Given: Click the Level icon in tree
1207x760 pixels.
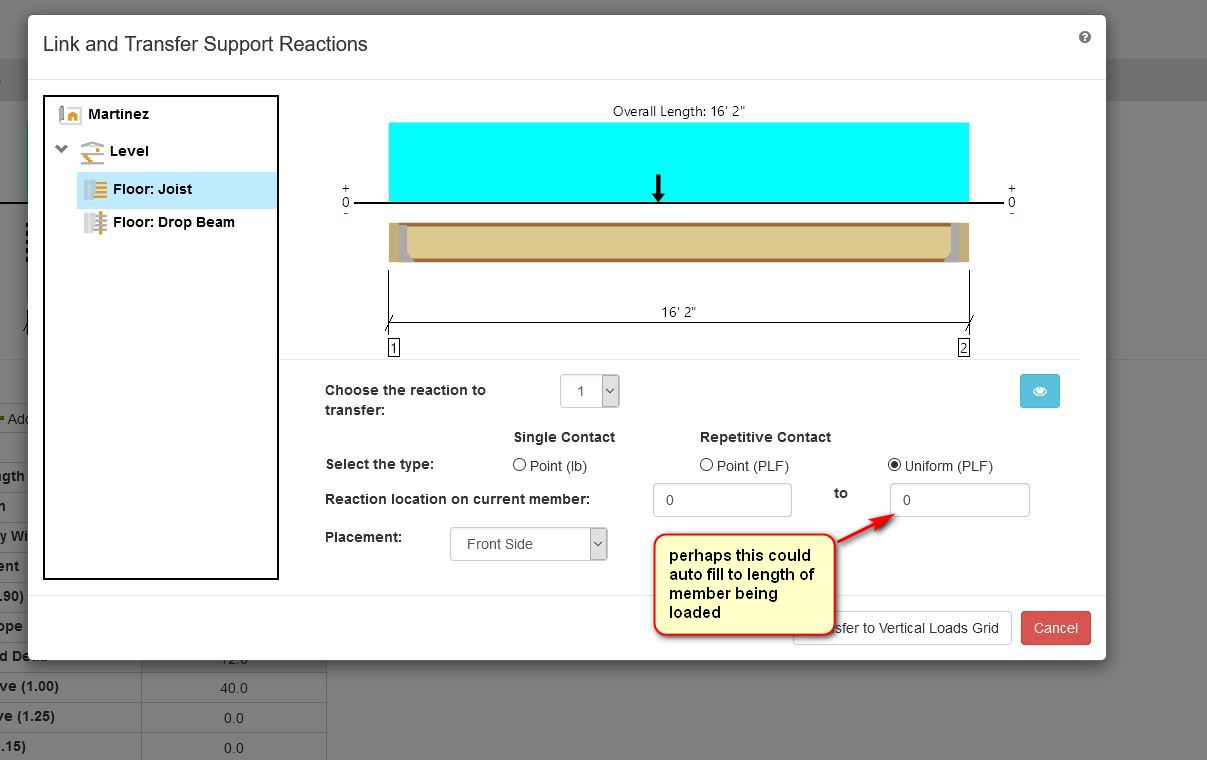Looking at the screenshot, I should coord(92,152).
